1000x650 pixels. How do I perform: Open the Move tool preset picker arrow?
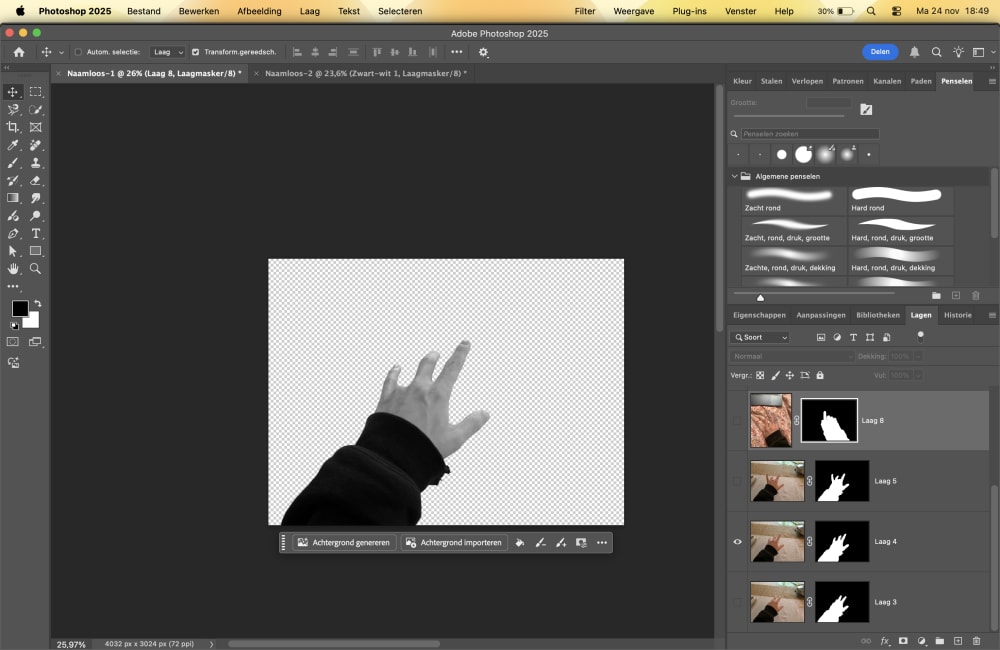[61, 52]
